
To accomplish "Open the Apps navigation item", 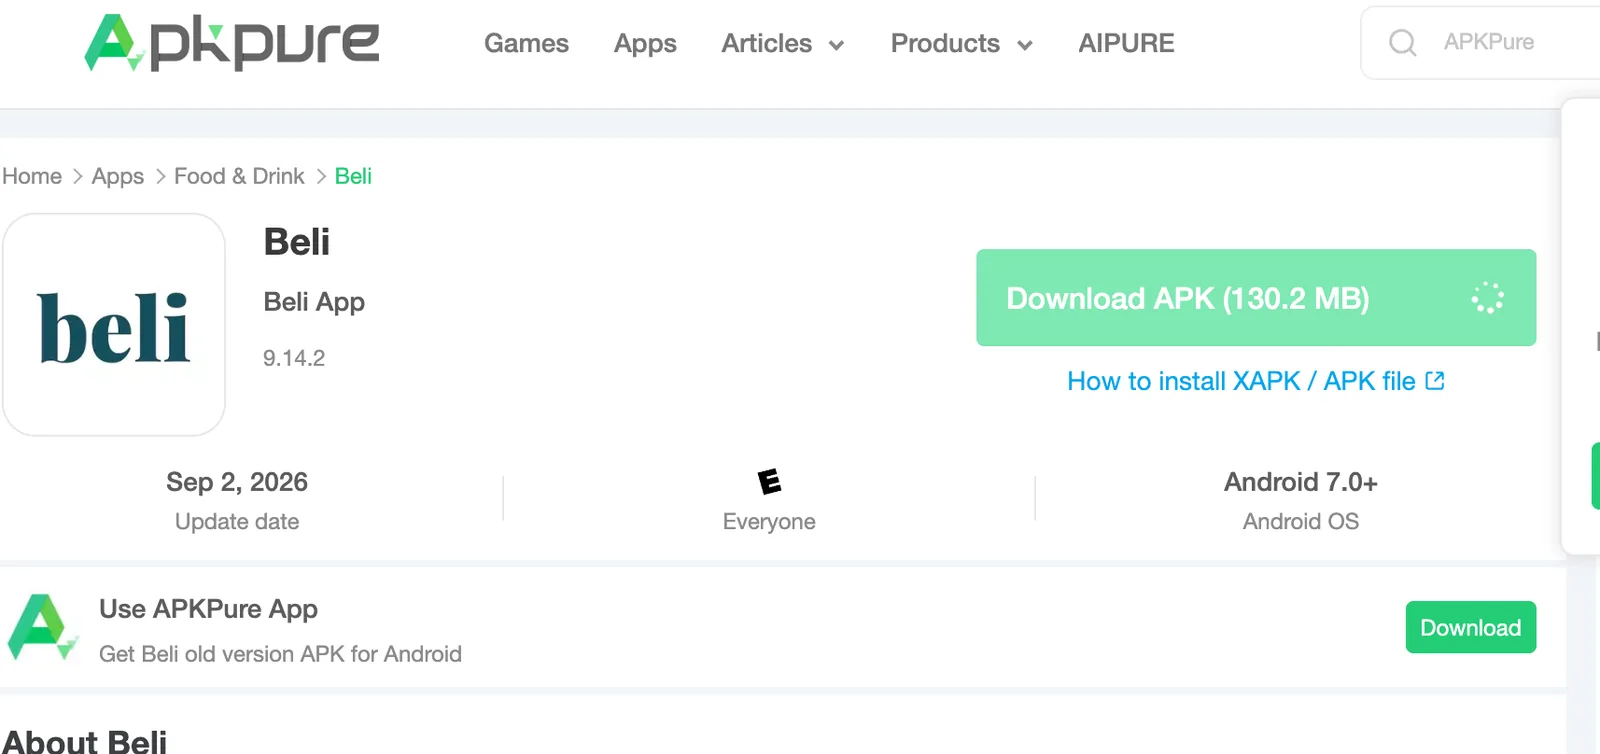I will (645, 43).
